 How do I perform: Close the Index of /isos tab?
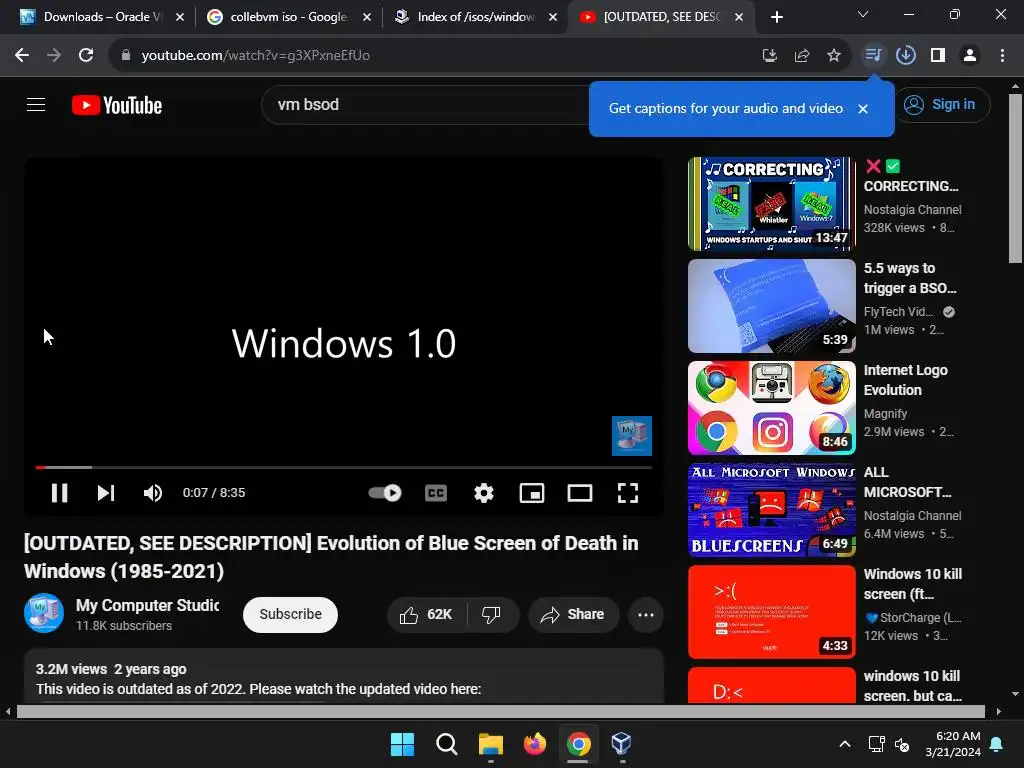tap(552, 17)
